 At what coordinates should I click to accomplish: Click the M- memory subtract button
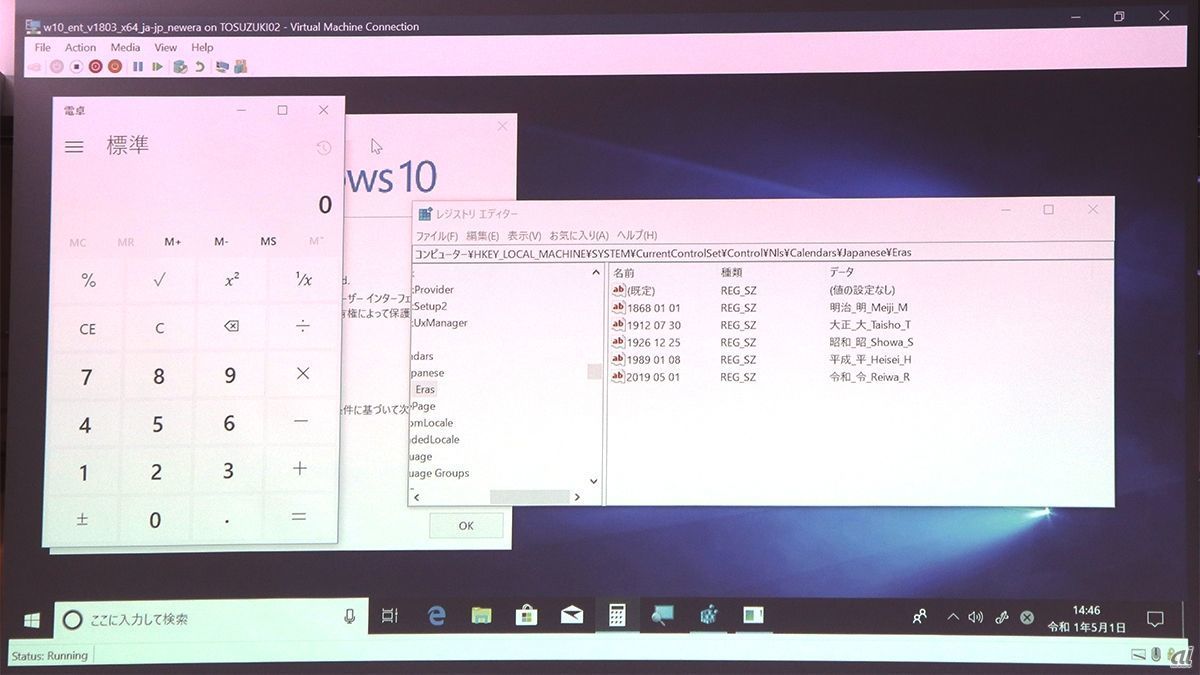pos(221,242)
